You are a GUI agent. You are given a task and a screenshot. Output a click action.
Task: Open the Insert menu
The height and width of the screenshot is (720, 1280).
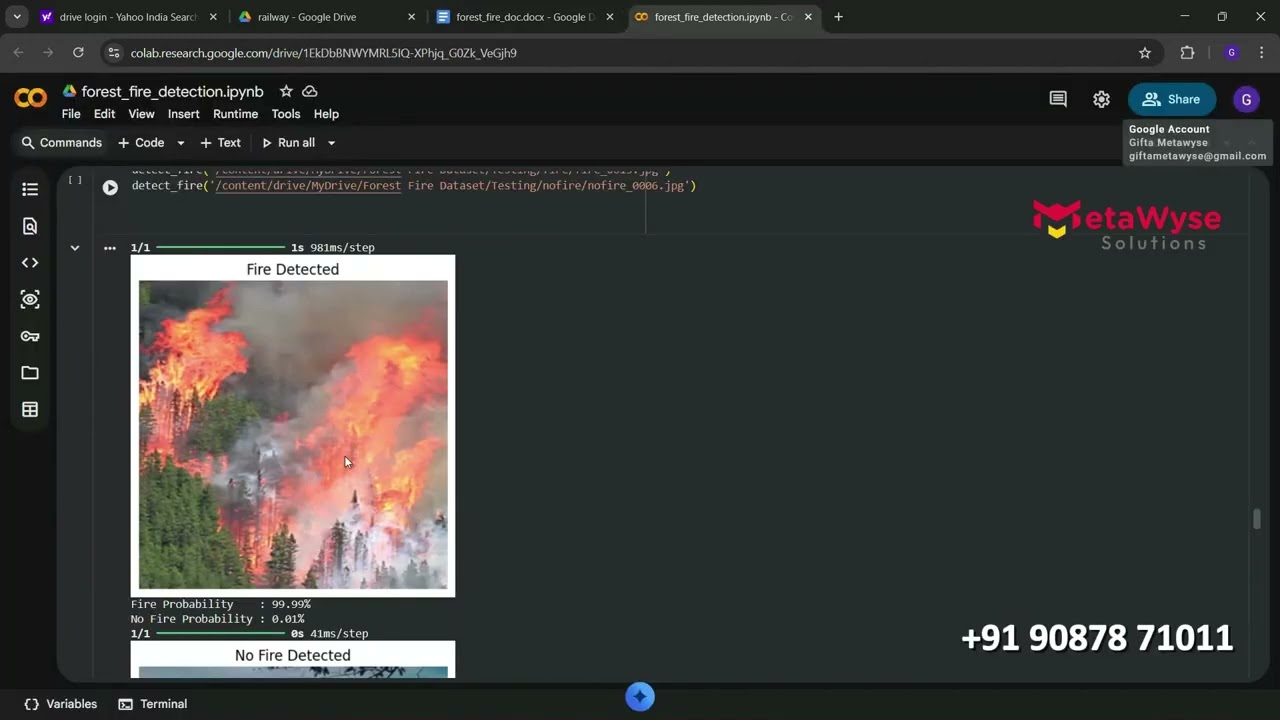[183, 114]
